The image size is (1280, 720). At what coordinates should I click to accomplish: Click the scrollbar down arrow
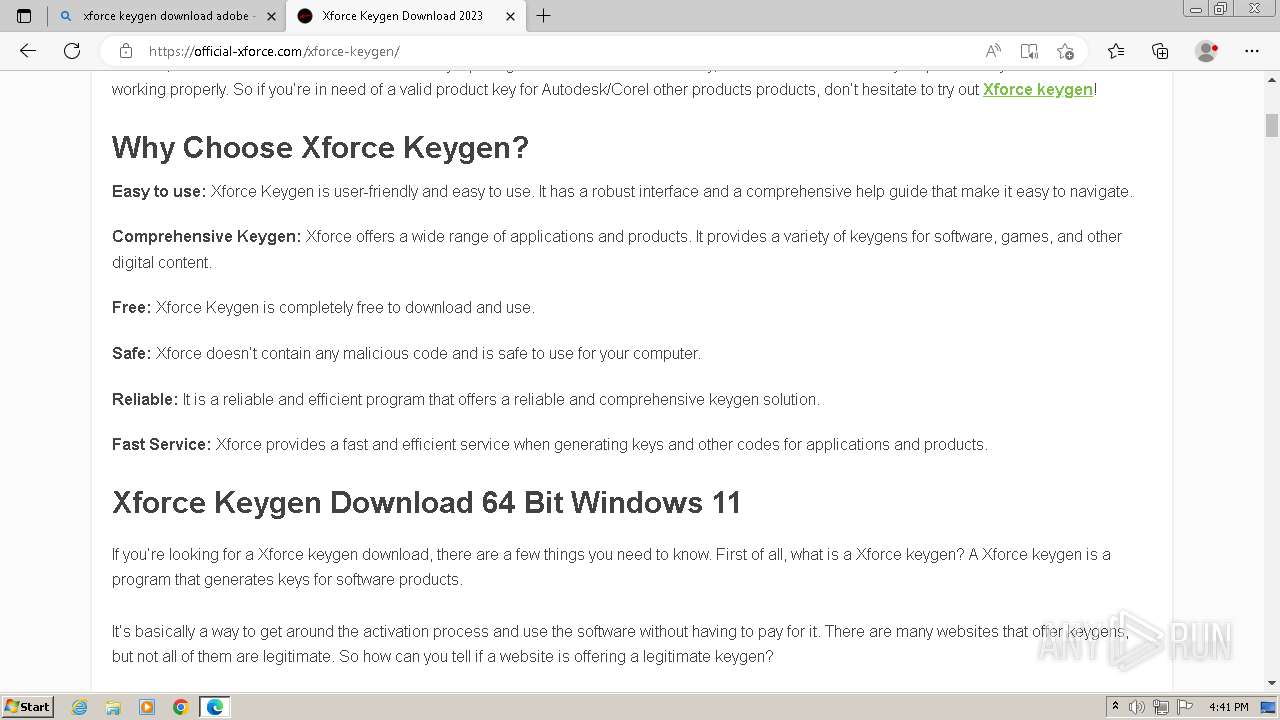click(x=1272, y=683)
